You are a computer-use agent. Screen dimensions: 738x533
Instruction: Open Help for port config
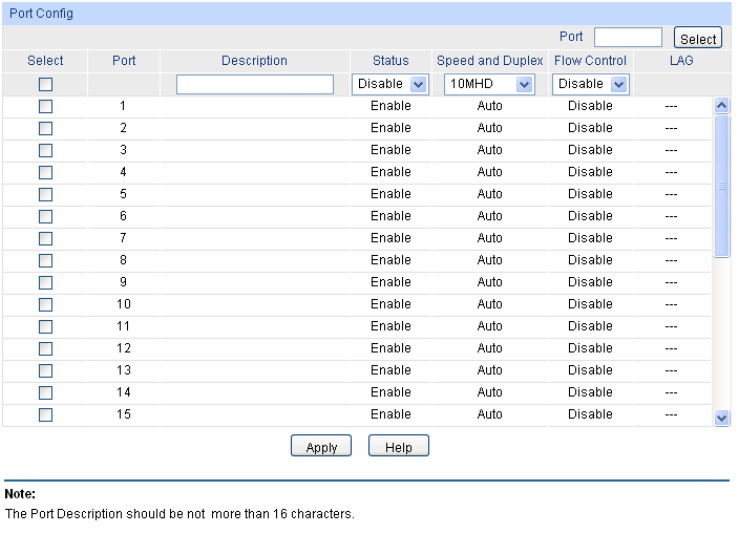pyautogui.click(x=398, y=445)
